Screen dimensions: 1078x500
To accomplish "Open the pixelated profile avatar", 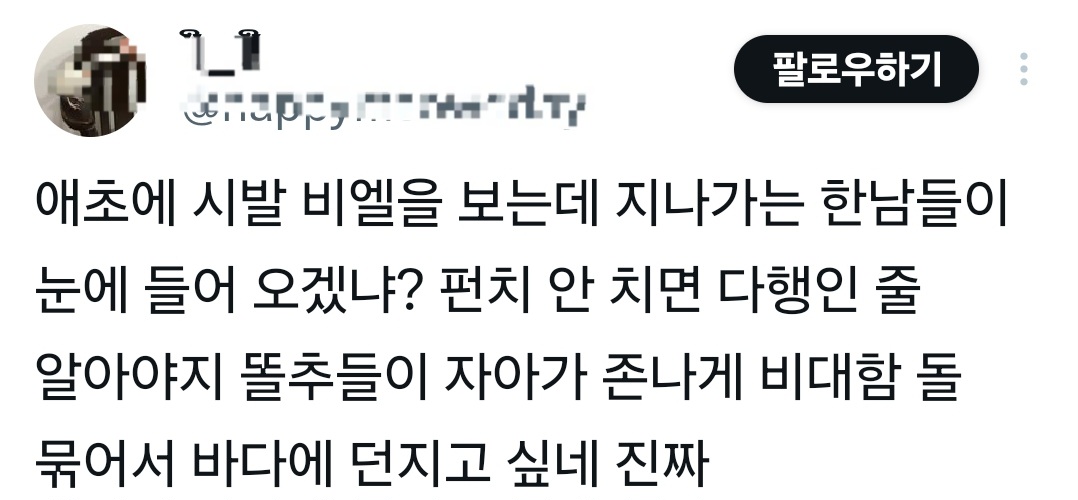I will (x=91, y=80).
